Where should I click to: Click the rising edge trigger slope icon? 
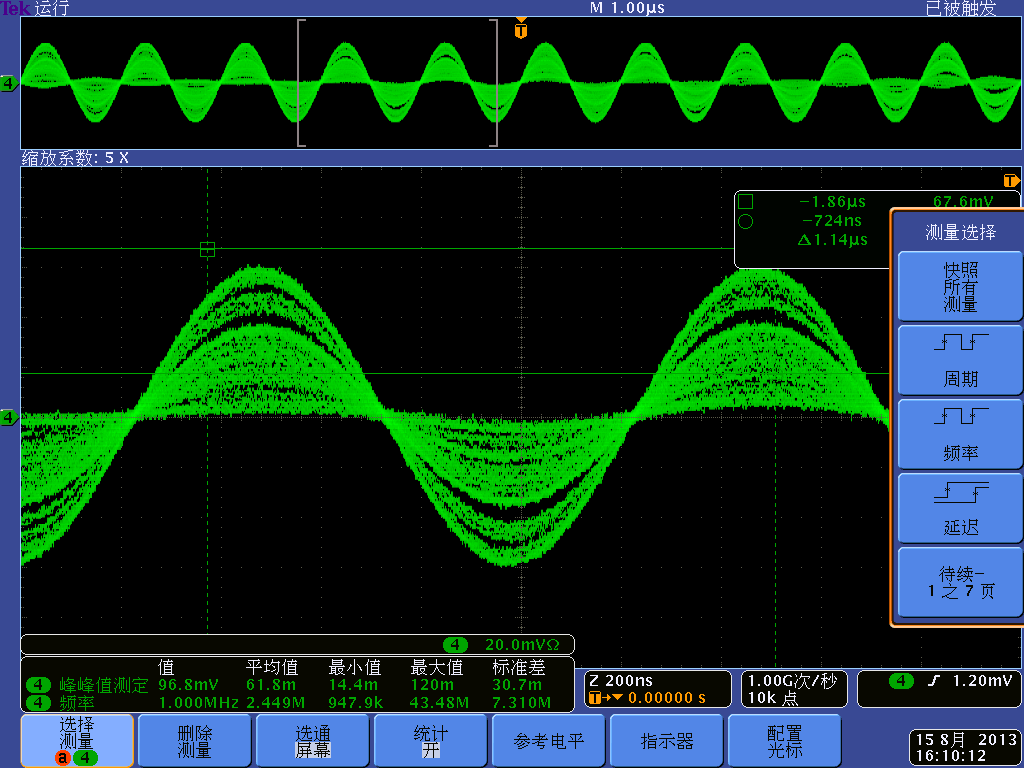point(934,681)
